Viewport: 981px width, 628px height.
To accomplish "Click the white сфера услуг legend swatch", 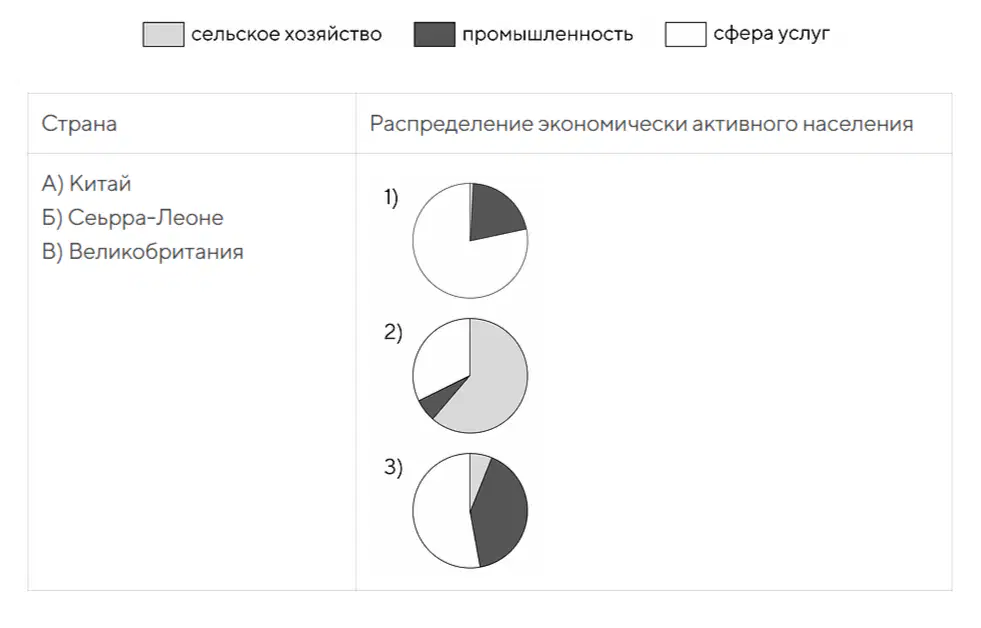I will pos(686,34).
